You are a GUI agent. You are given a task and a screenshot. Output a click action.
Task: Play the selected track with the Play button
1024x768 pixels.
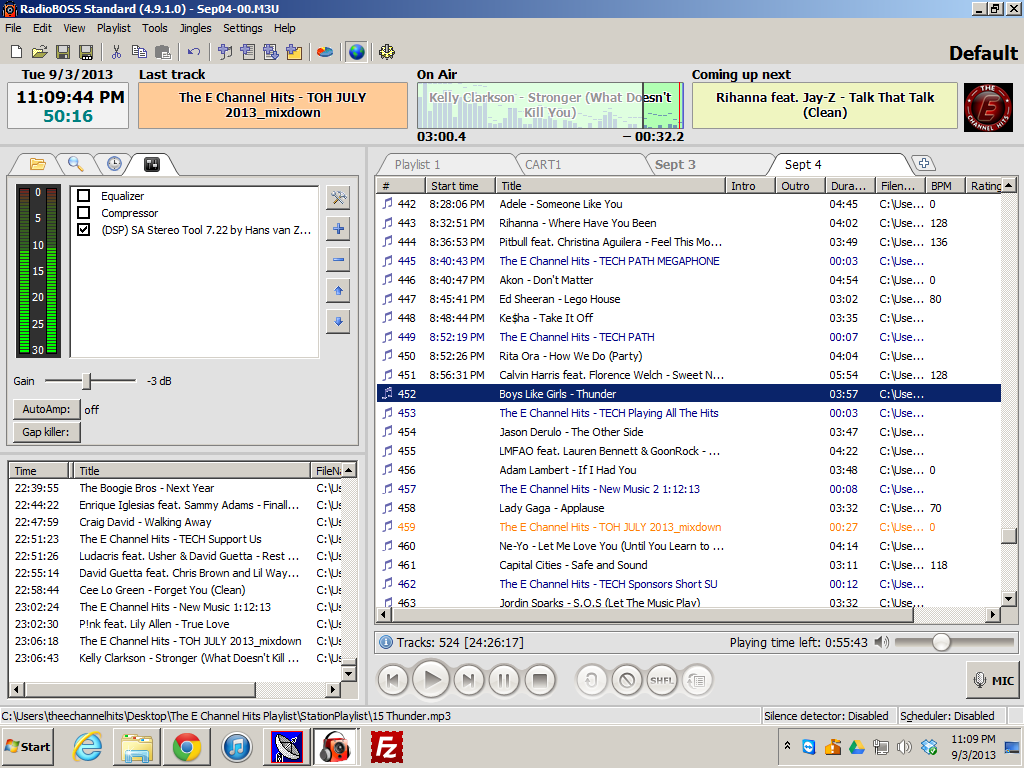tap(432, 680)
